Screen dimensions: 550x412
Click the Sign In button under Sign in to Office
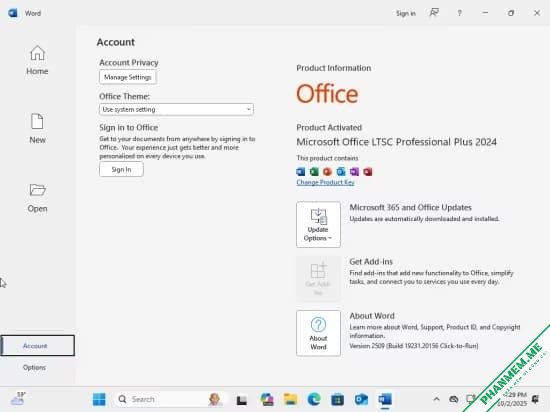121,169
